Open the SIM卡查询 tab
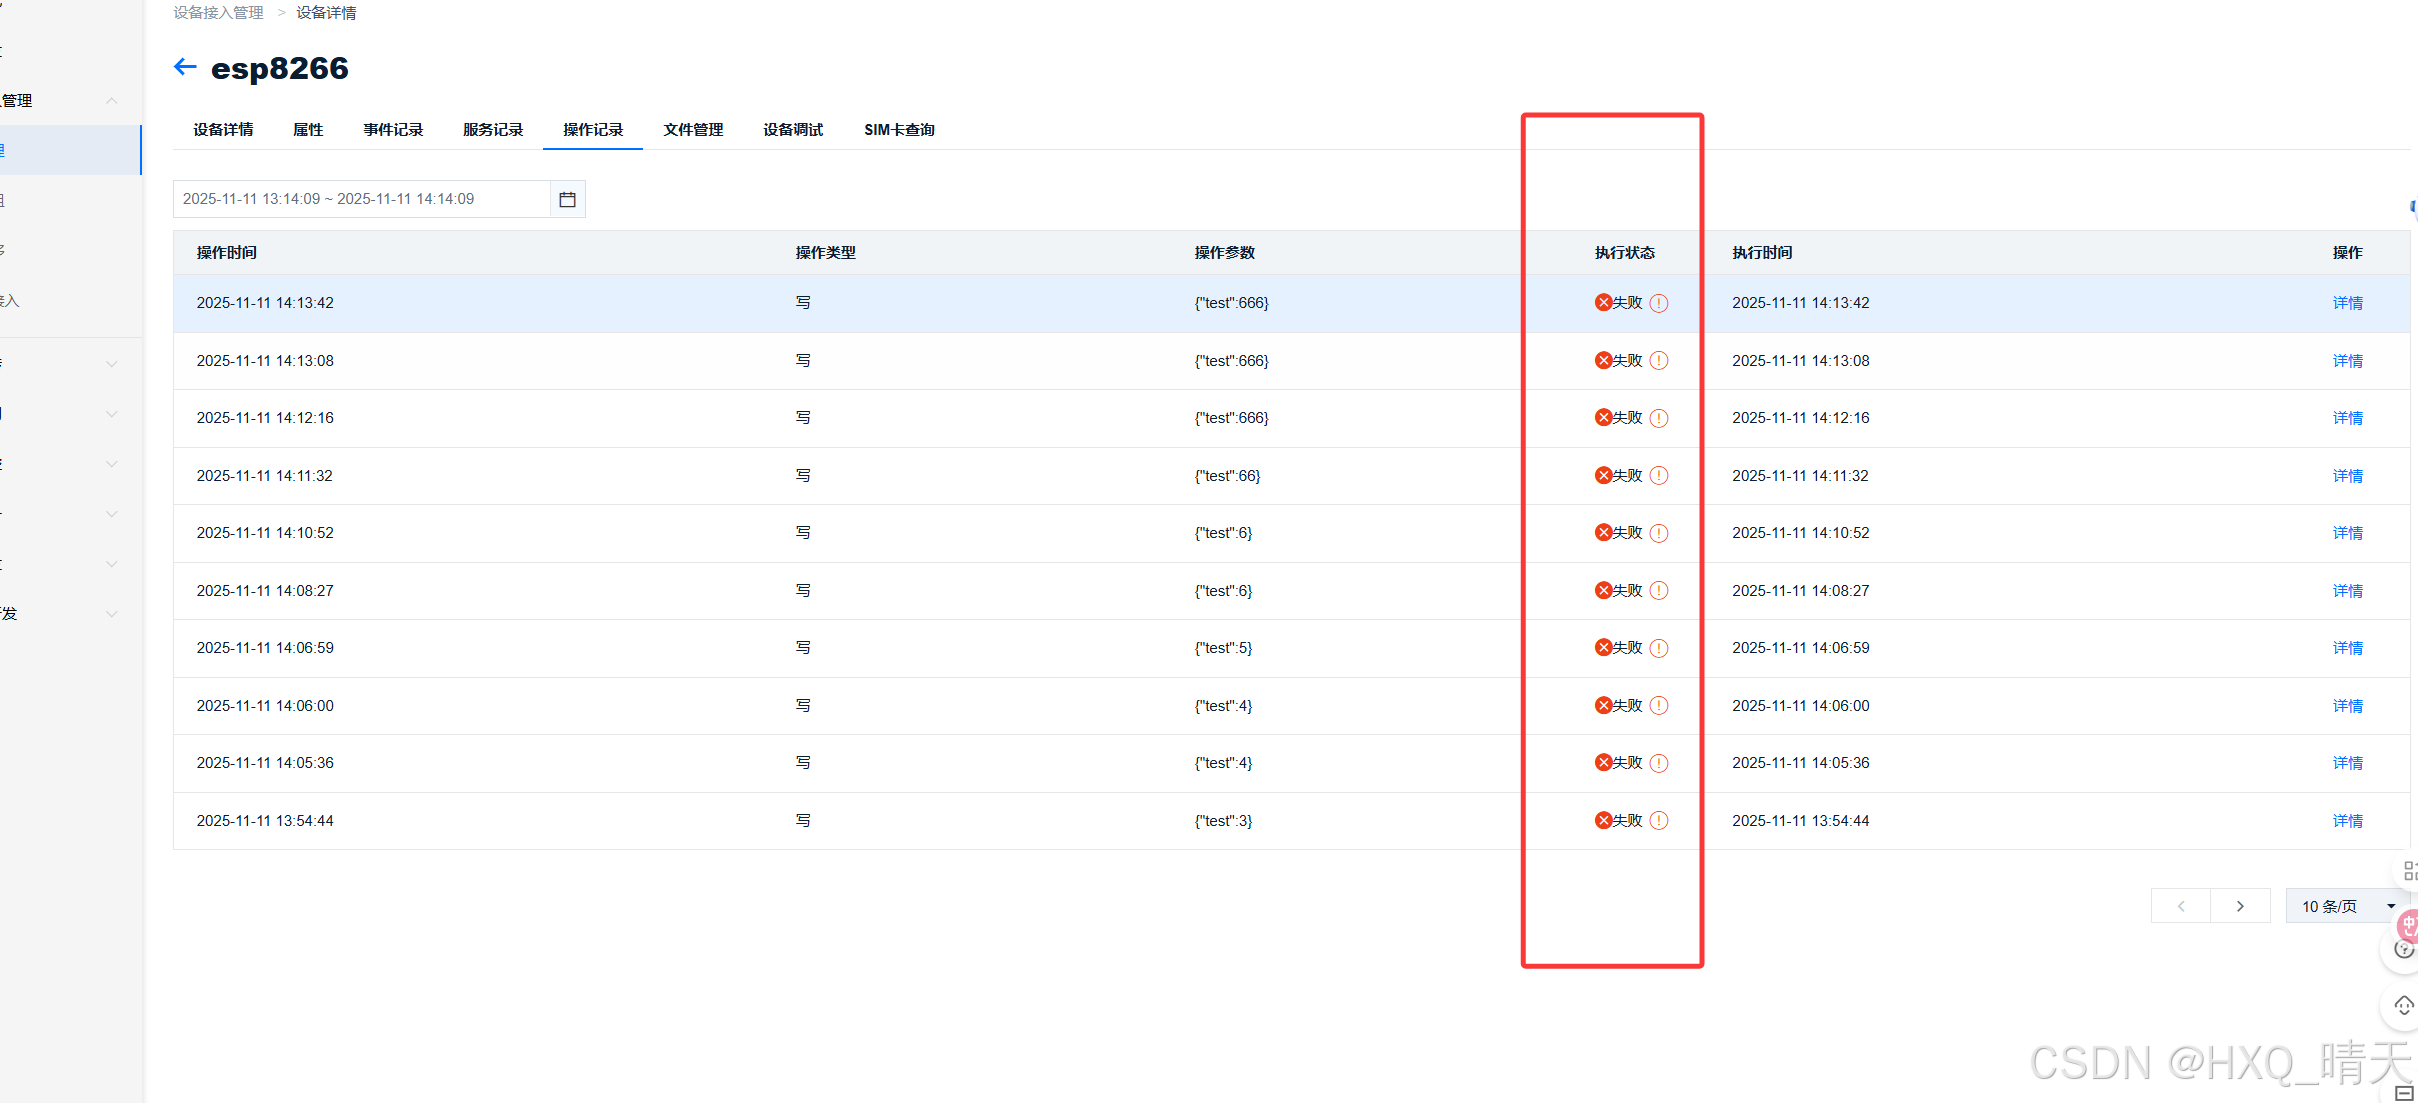 coord(899,130)
